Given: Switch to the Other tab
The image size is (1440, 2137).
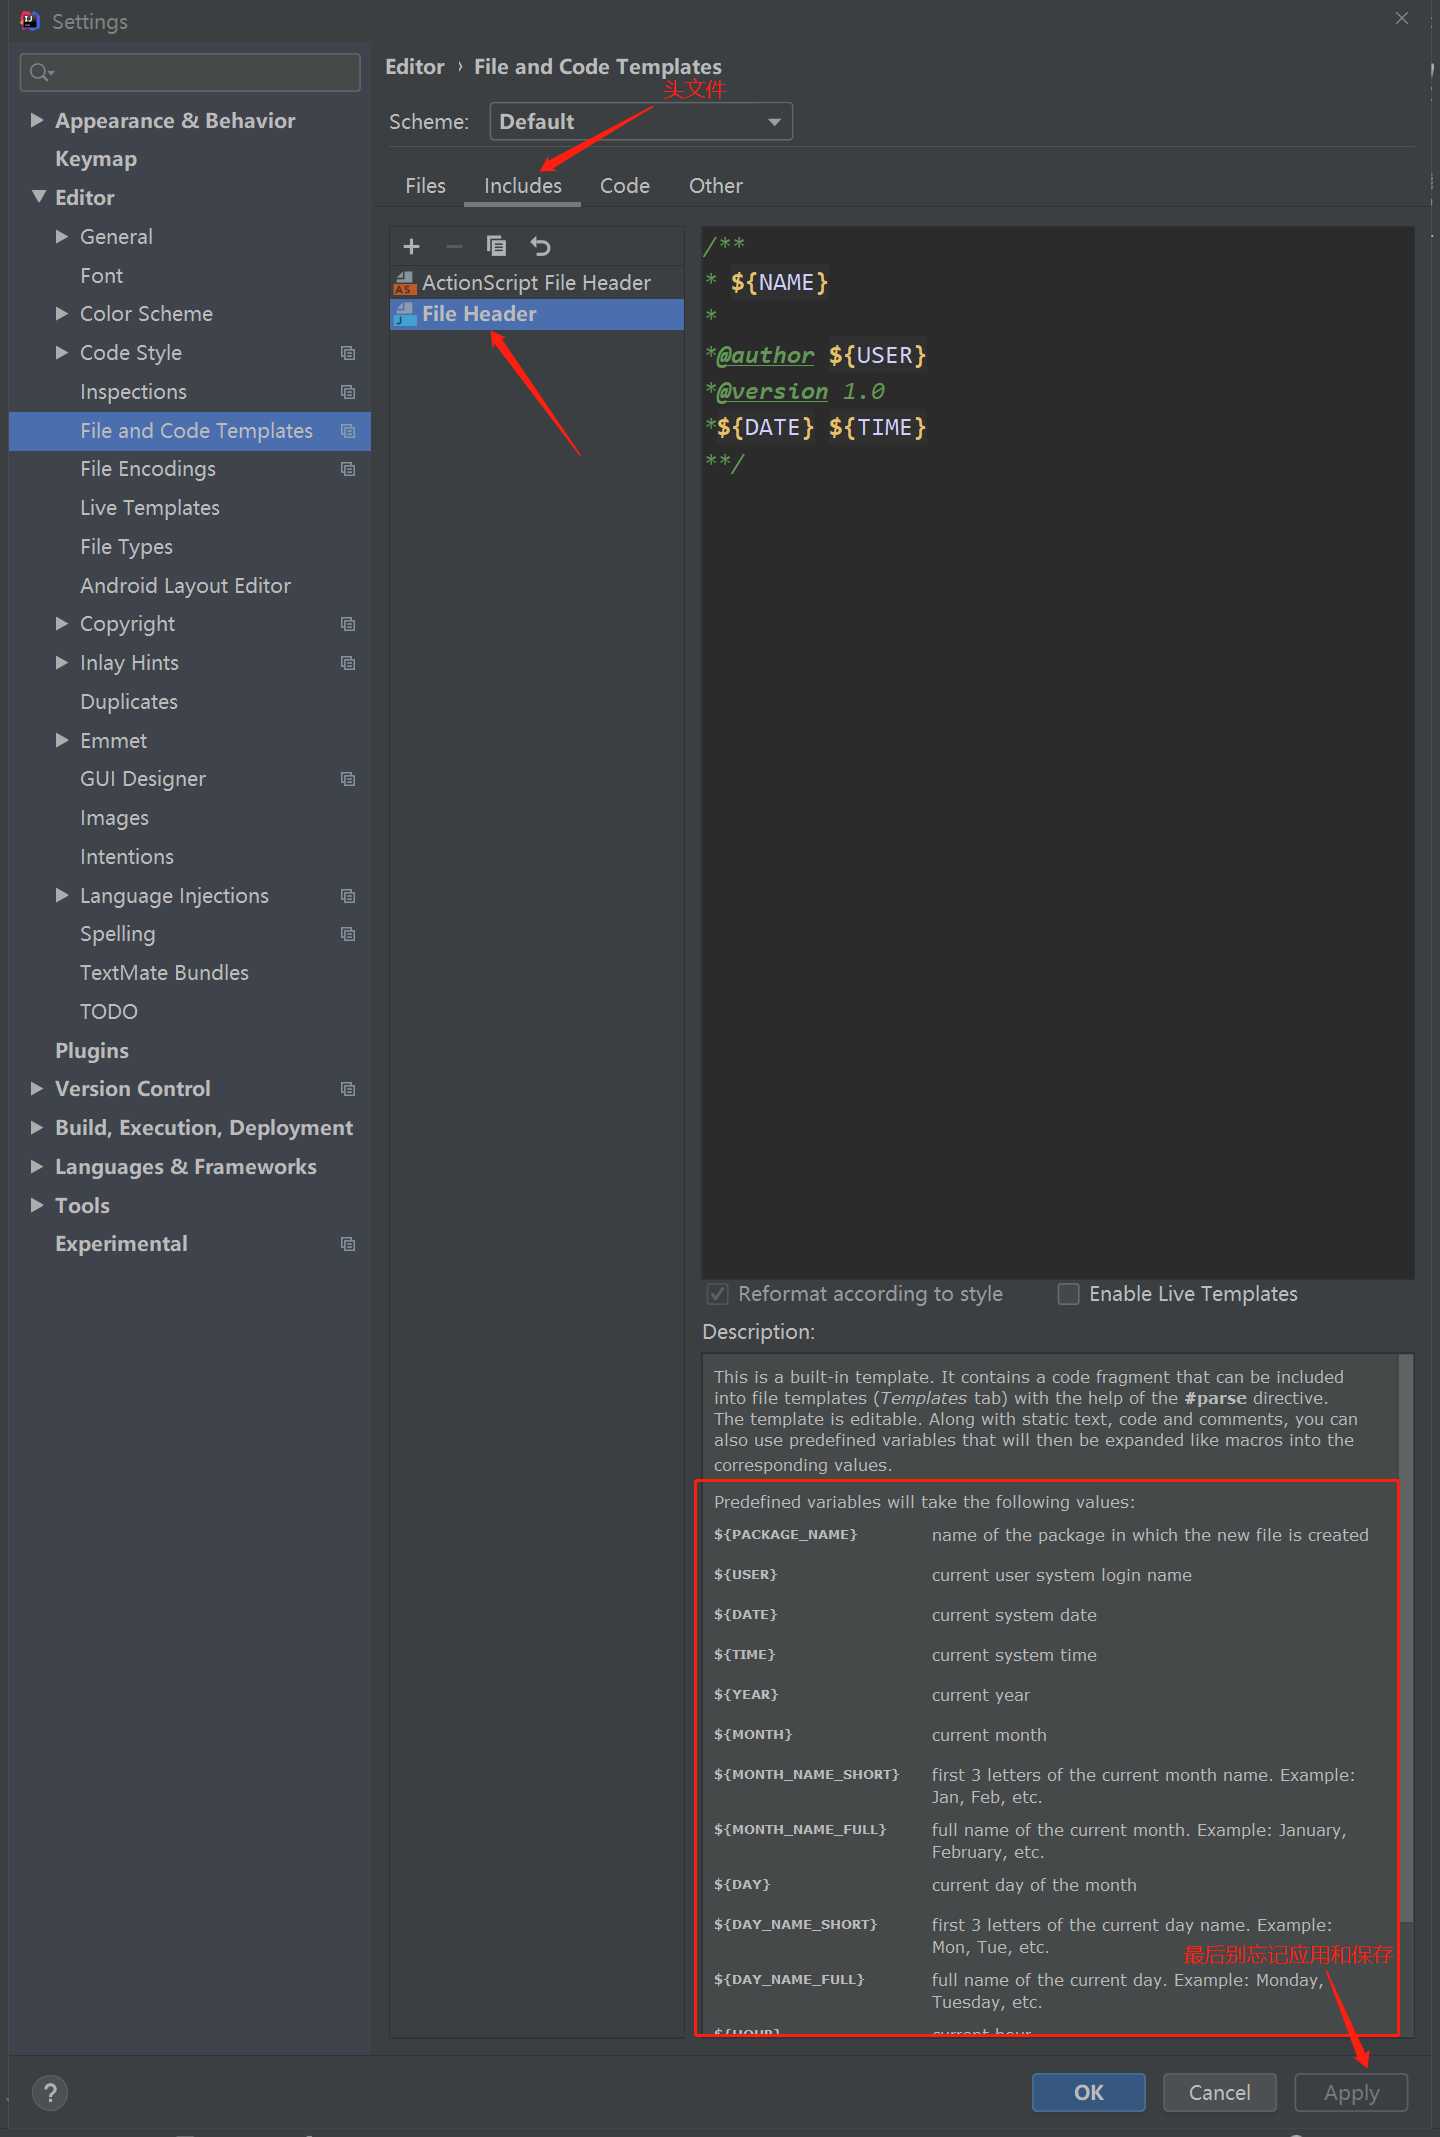Looking at the screenshot, I should (x=716, y=186).
